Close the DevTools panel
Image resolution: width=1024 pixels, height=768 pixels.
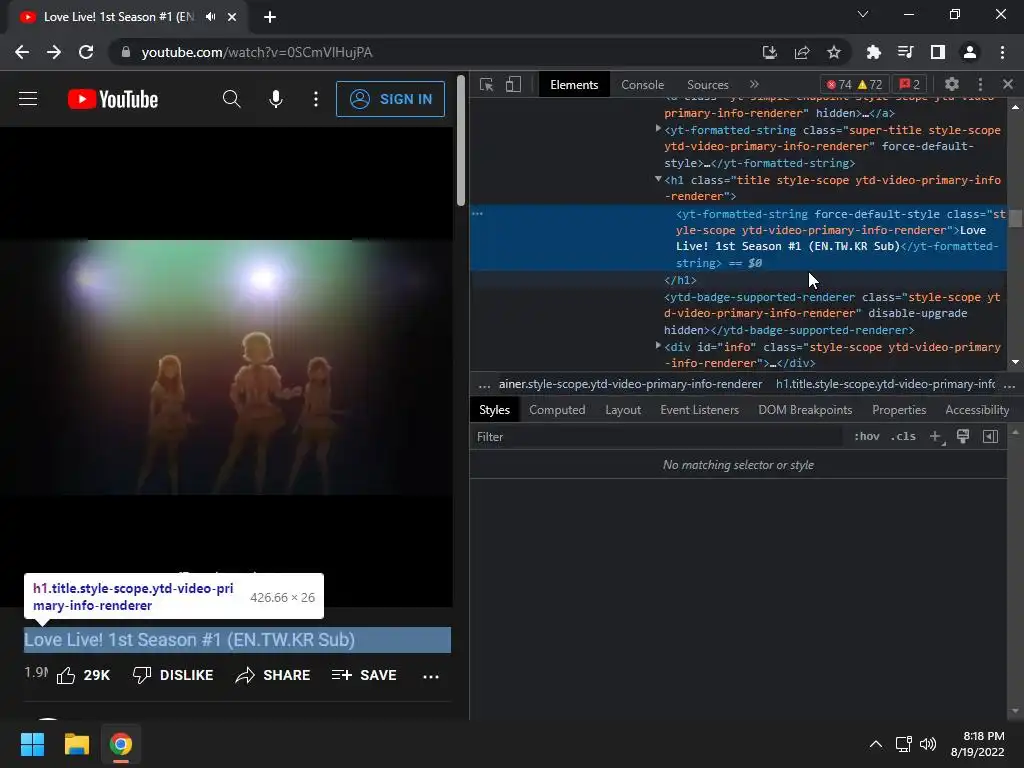coord(1008,84)
